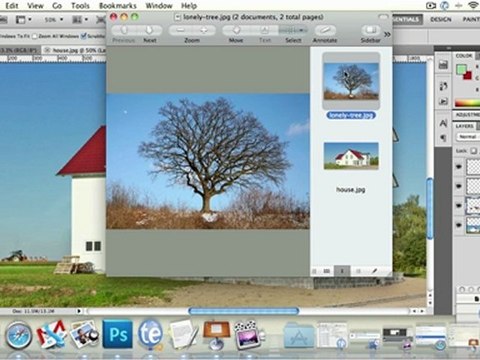Enable the Zoom All Windows checkbox
Viewport: 480px width, 360px height.
point(35,36)
